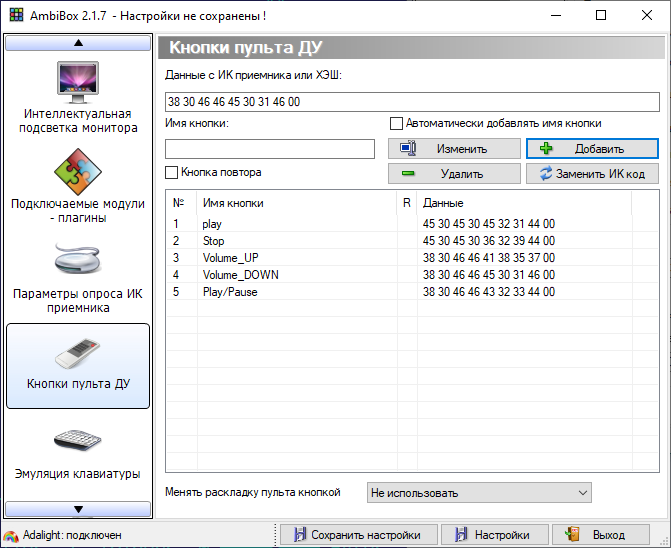Click the button name input field
The width and height of the screenshot is (671, 548).
(269, 149)
